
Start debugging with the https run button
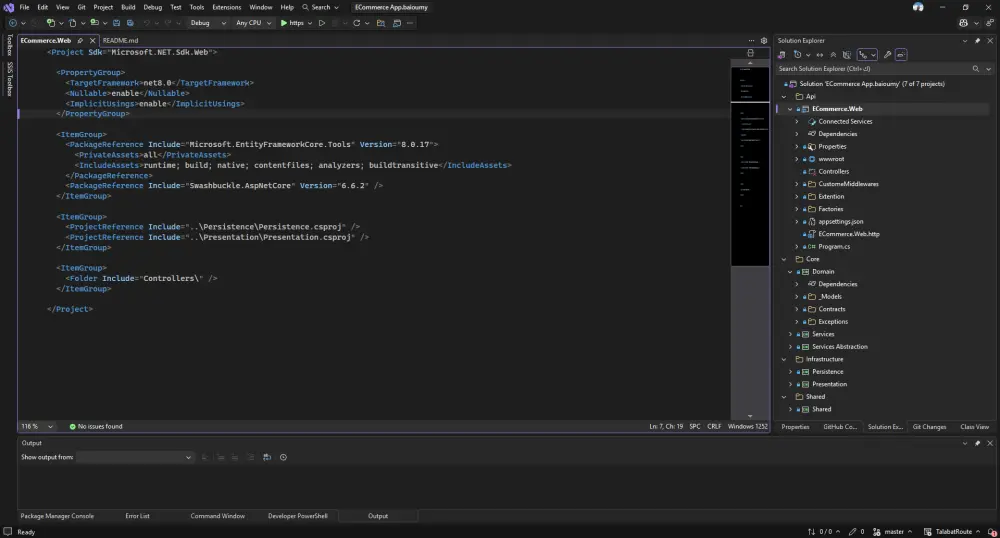tap(292, 23)
